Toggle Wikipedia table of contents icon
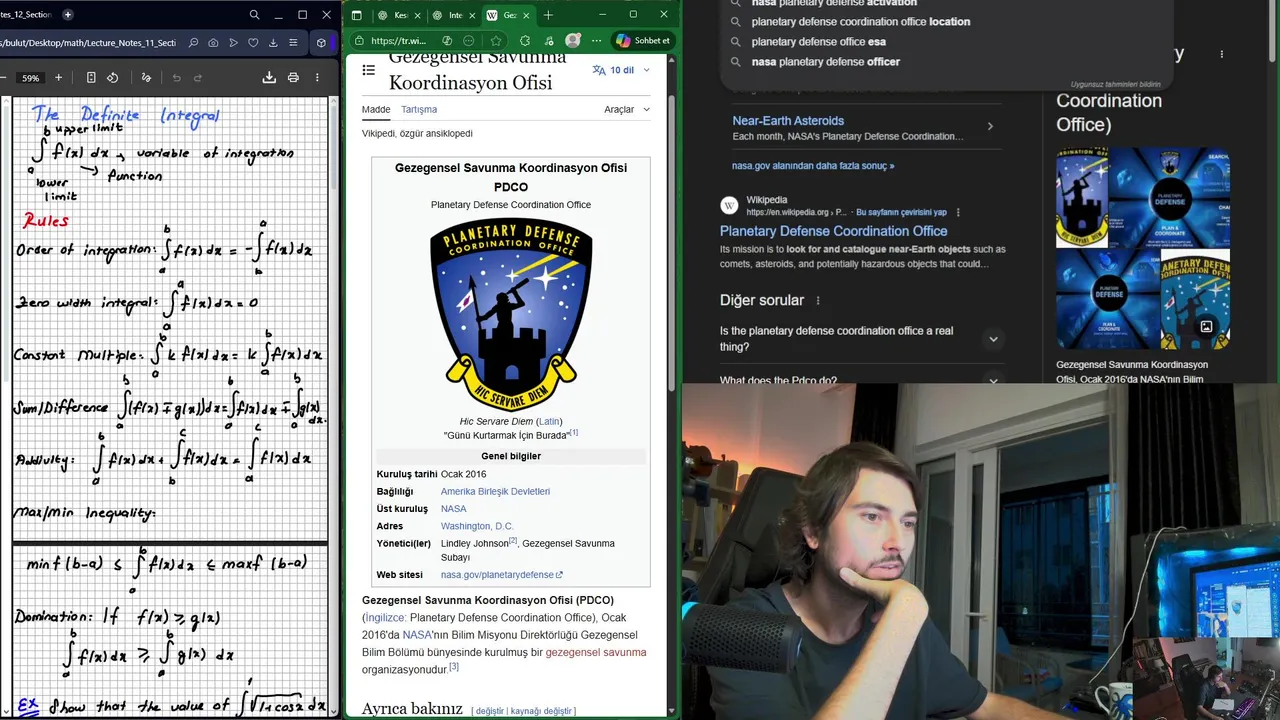Image resolution: width=1280 pixels, height=720 pixels. pos(369,70)
